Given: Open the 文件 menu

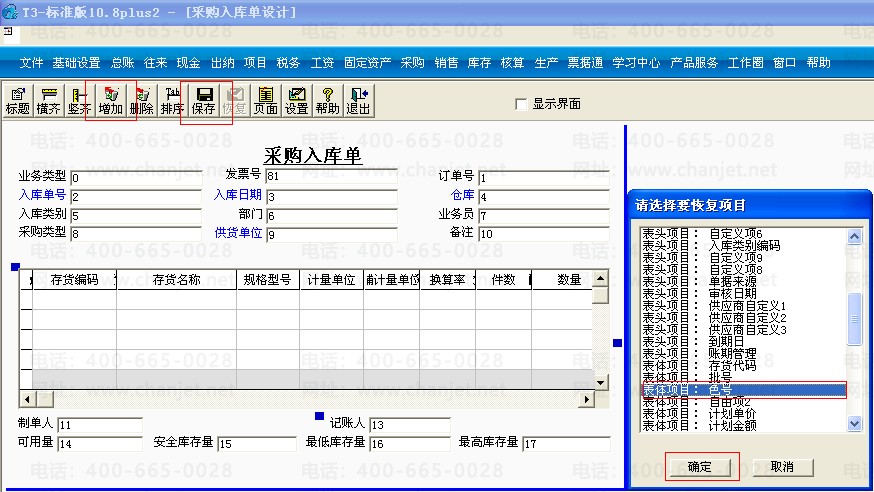Looking at the screenshot, I should coord(31,63).
